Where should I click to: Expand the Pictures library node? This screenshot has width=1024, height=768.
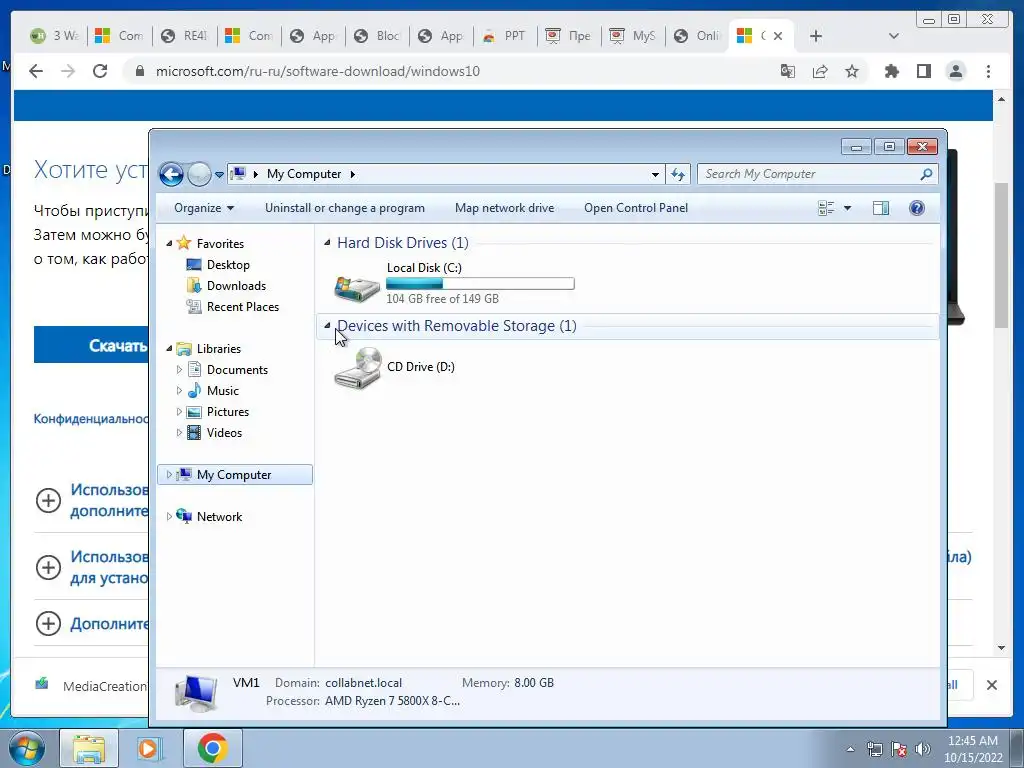[179, 411]
